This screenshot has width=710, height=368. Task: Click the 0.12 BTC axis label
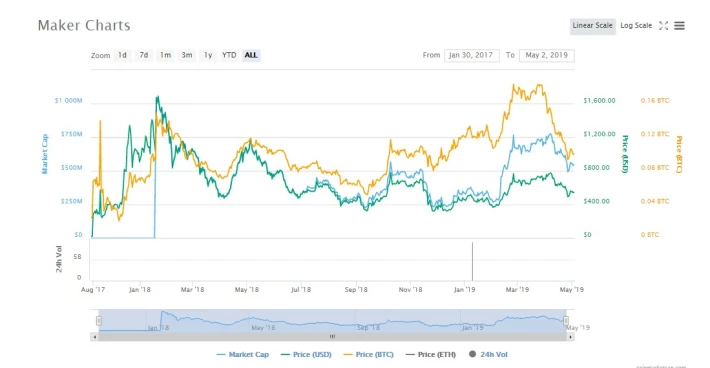coord(655,134)
